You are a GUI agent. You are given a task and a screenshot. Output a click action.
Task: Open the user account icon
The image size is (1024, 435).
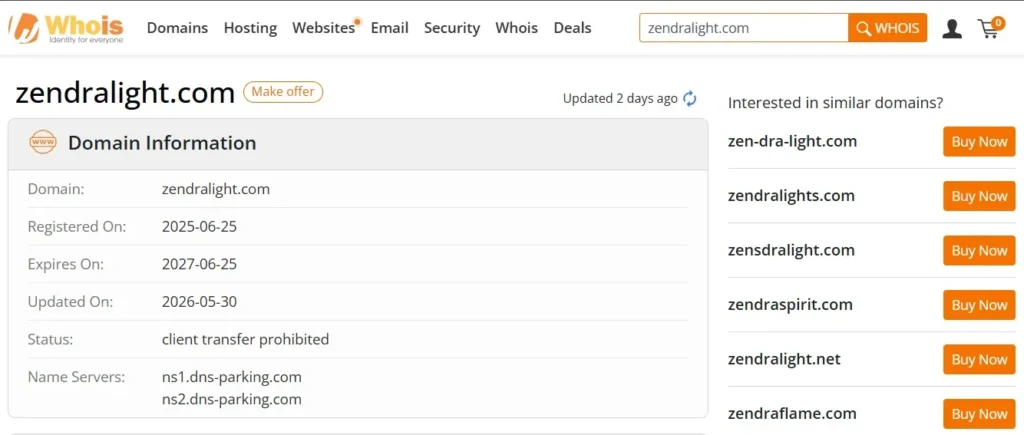point(952,28)
